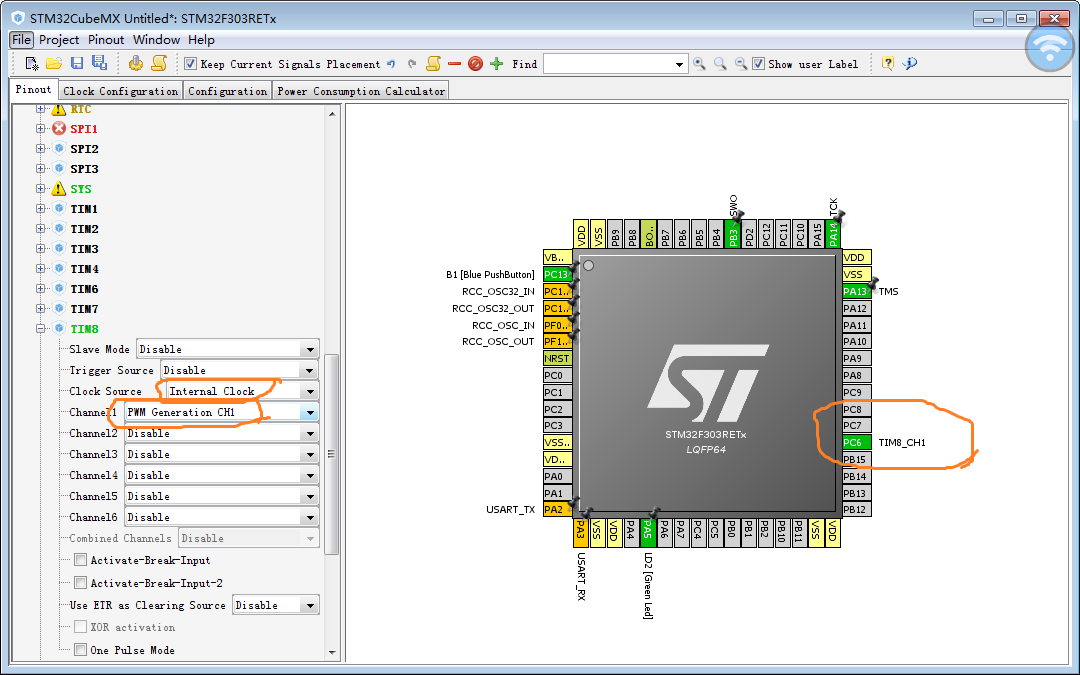Screen dimensions: 1080x675
Task: Expand the TIM1 tree node
Action: (x=41, y=209)
